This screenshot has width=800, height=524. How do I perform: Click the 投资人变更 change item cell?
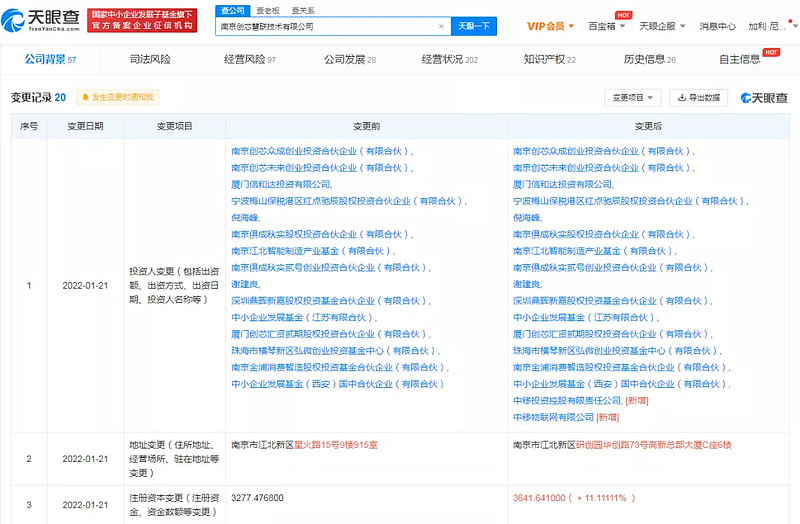(x=174, y=285)
